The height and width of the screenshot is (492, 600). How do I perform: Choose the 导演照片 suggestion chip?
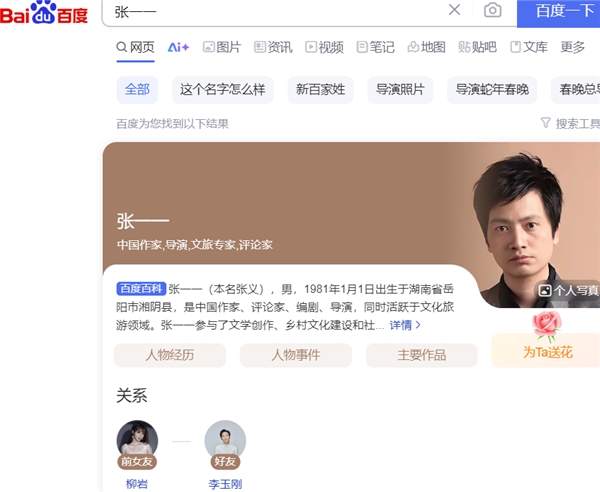400,90
